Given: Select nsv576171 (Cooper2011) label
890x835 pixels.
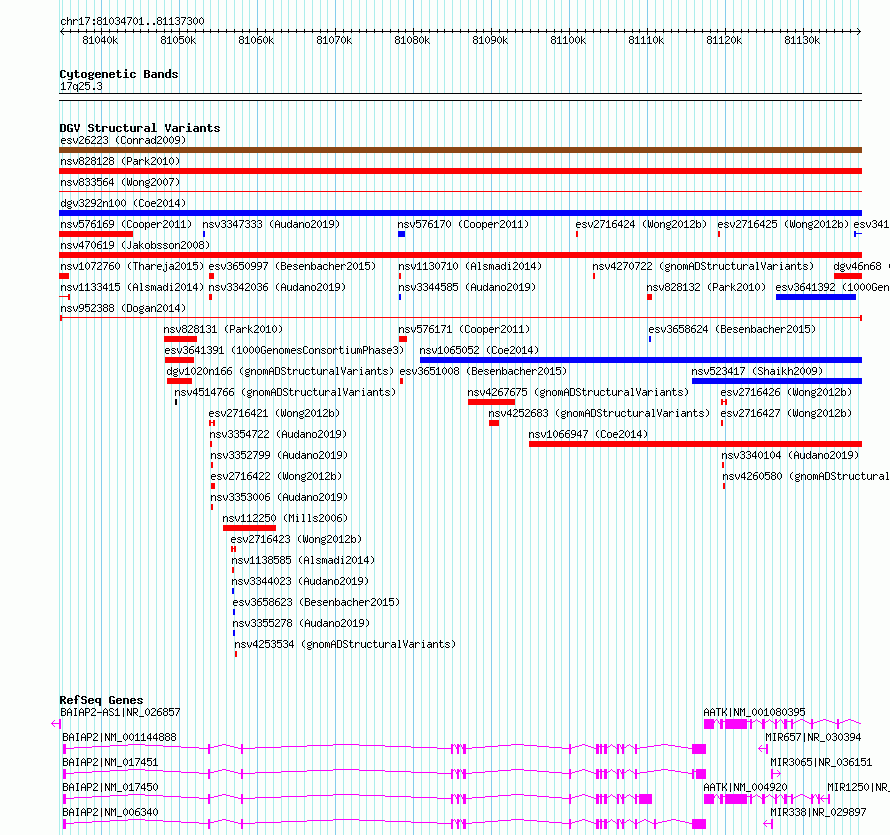Looking at the screenshot, I should 464,329.
